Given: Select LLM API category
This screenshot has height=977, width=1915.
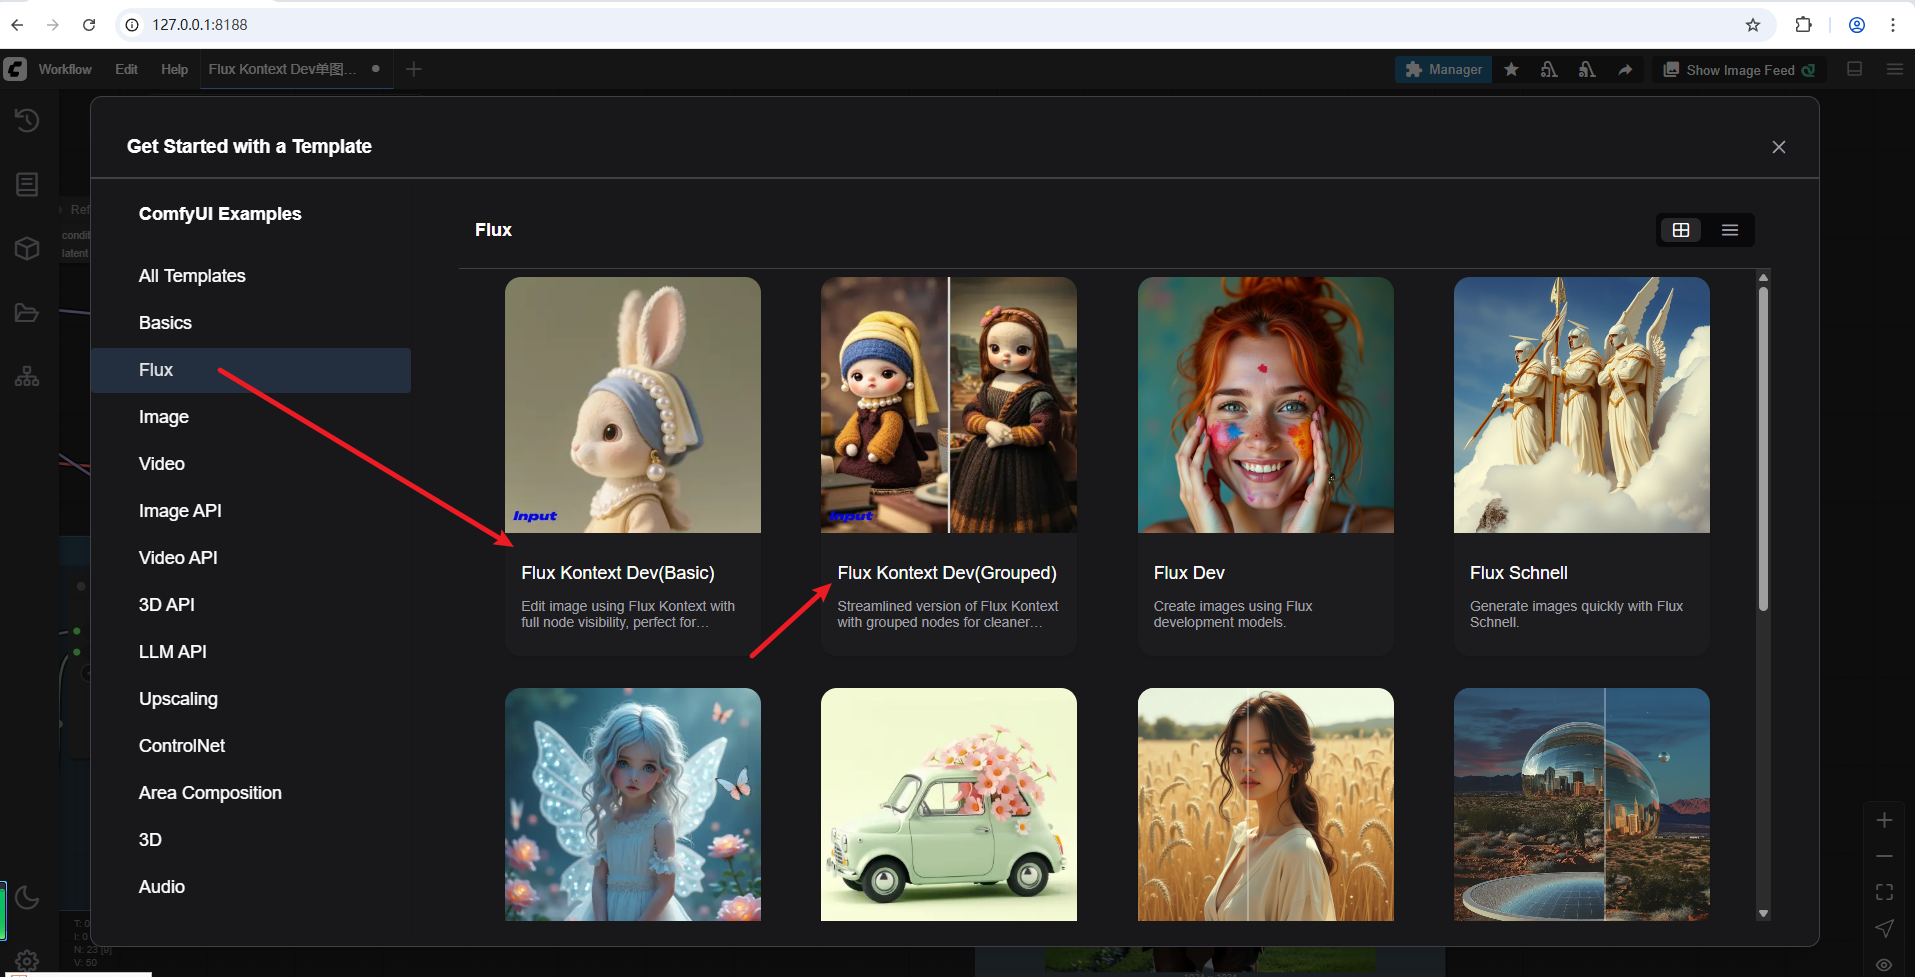Looking at the screenshot, I should pyautogui.click(x=251, y=652).
